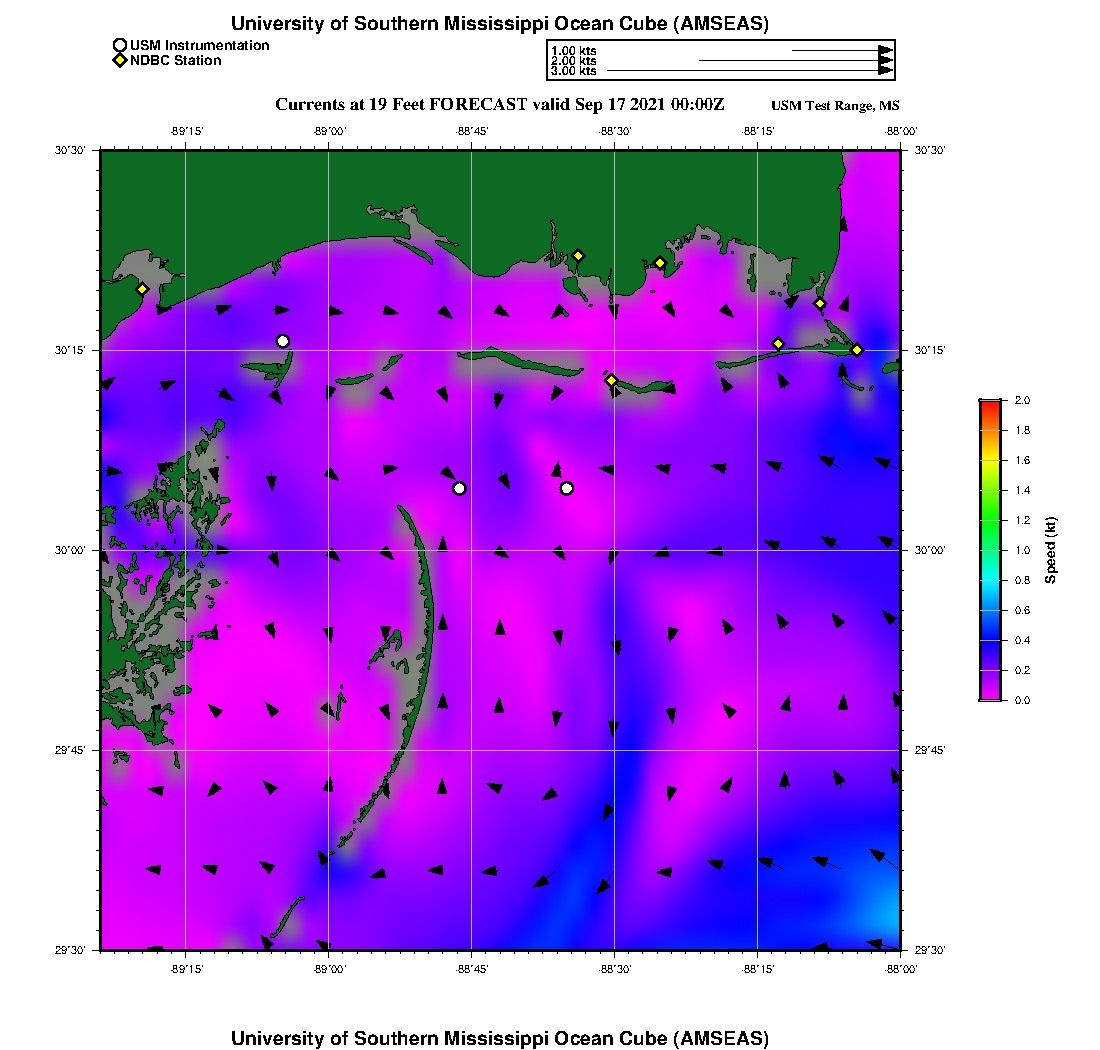Click the NDBC station marker just below the eastern mainland point

820,304
